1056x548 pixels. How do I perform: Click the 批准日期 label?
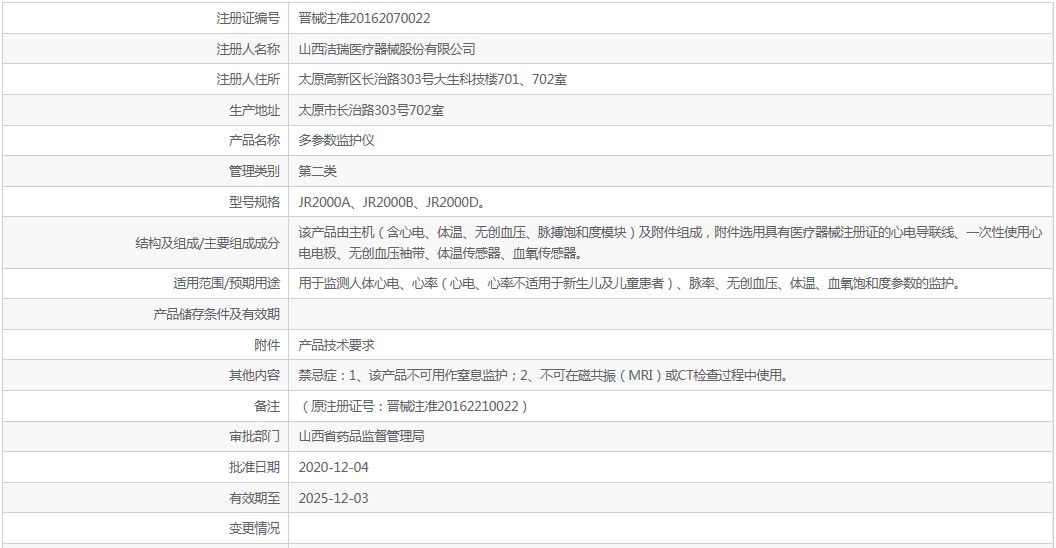point(255,467)
